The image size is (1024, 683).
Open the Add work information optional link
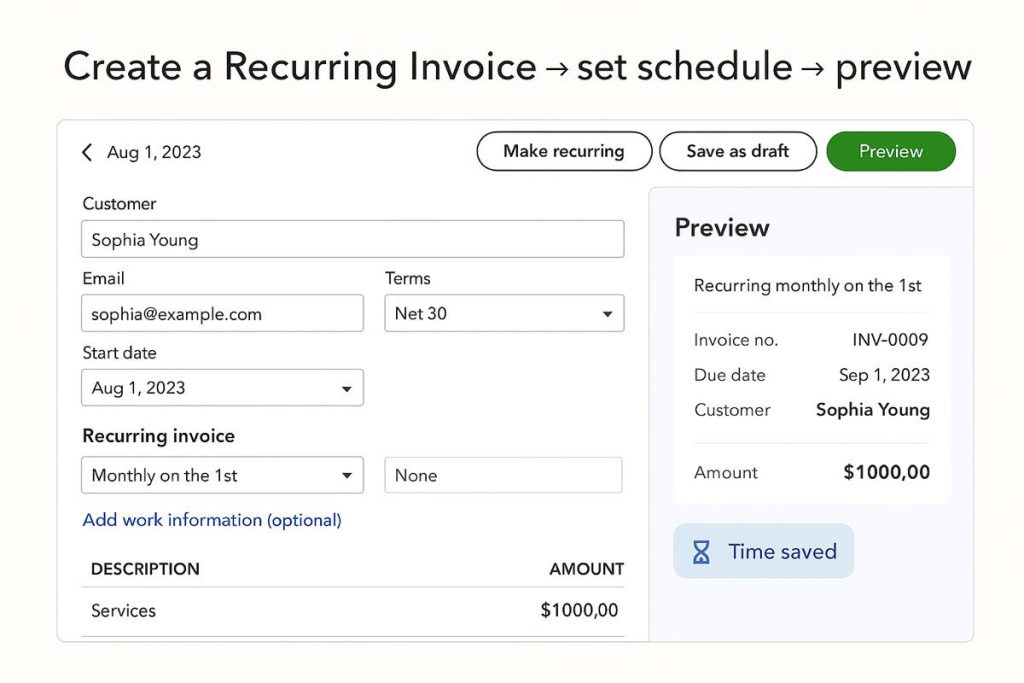tap(212, 520)
